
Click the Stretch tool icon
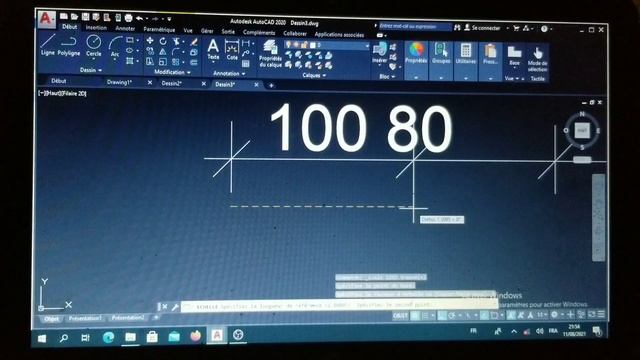(150, 62)
